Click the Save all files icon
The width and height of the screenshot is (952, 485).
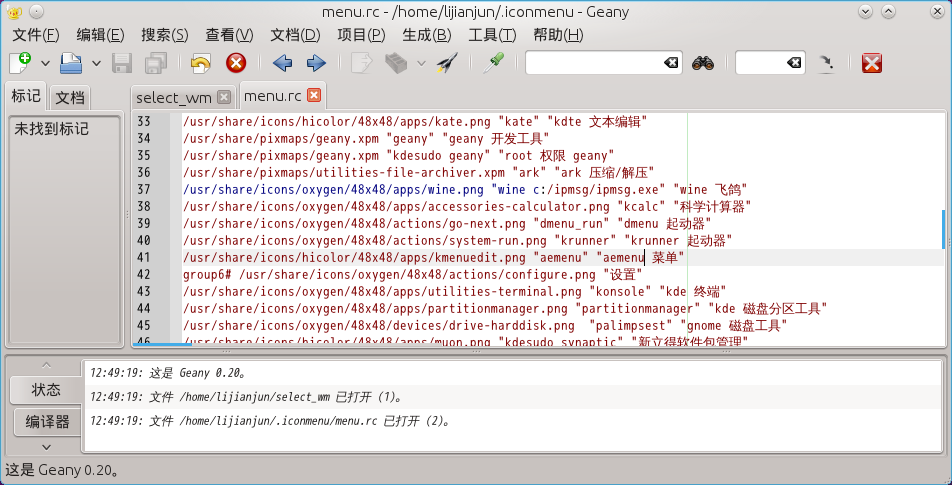click(156, 63)
